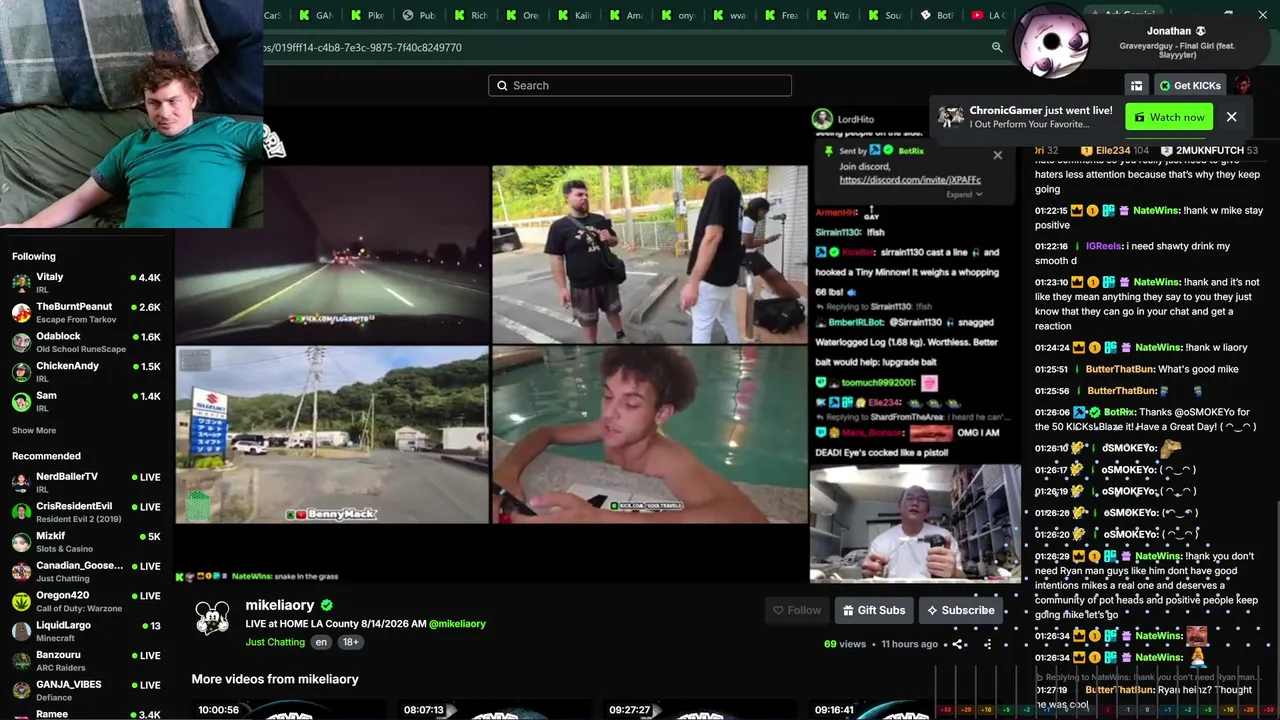1280x720 pixels.
Task: Open the 10:00:56 video thumbnail
Action: 288,710
